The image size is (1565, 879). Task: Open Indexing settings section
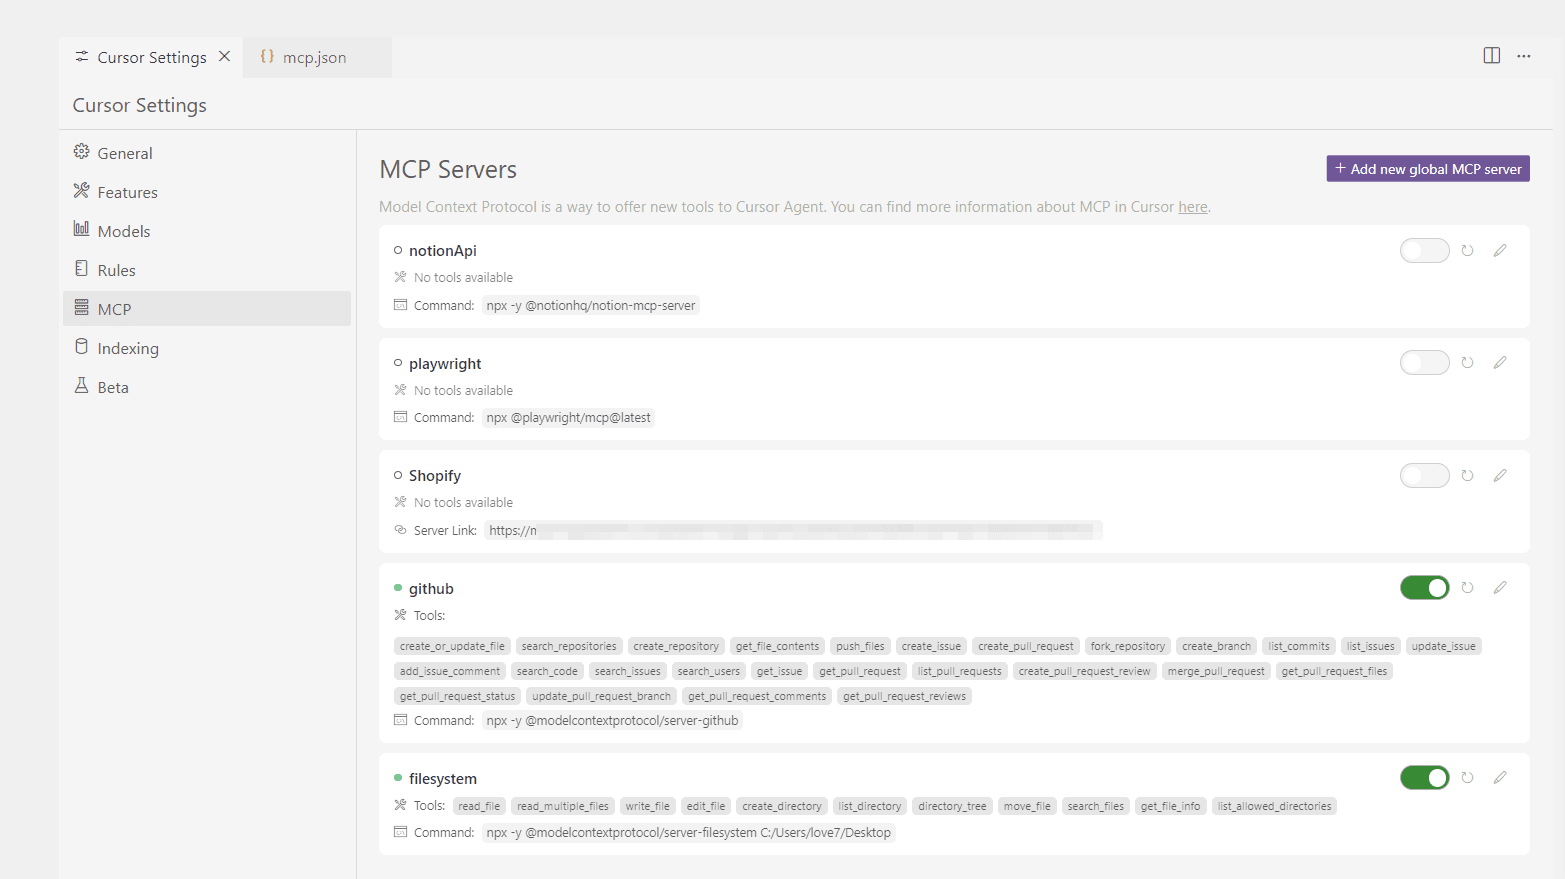207,348
